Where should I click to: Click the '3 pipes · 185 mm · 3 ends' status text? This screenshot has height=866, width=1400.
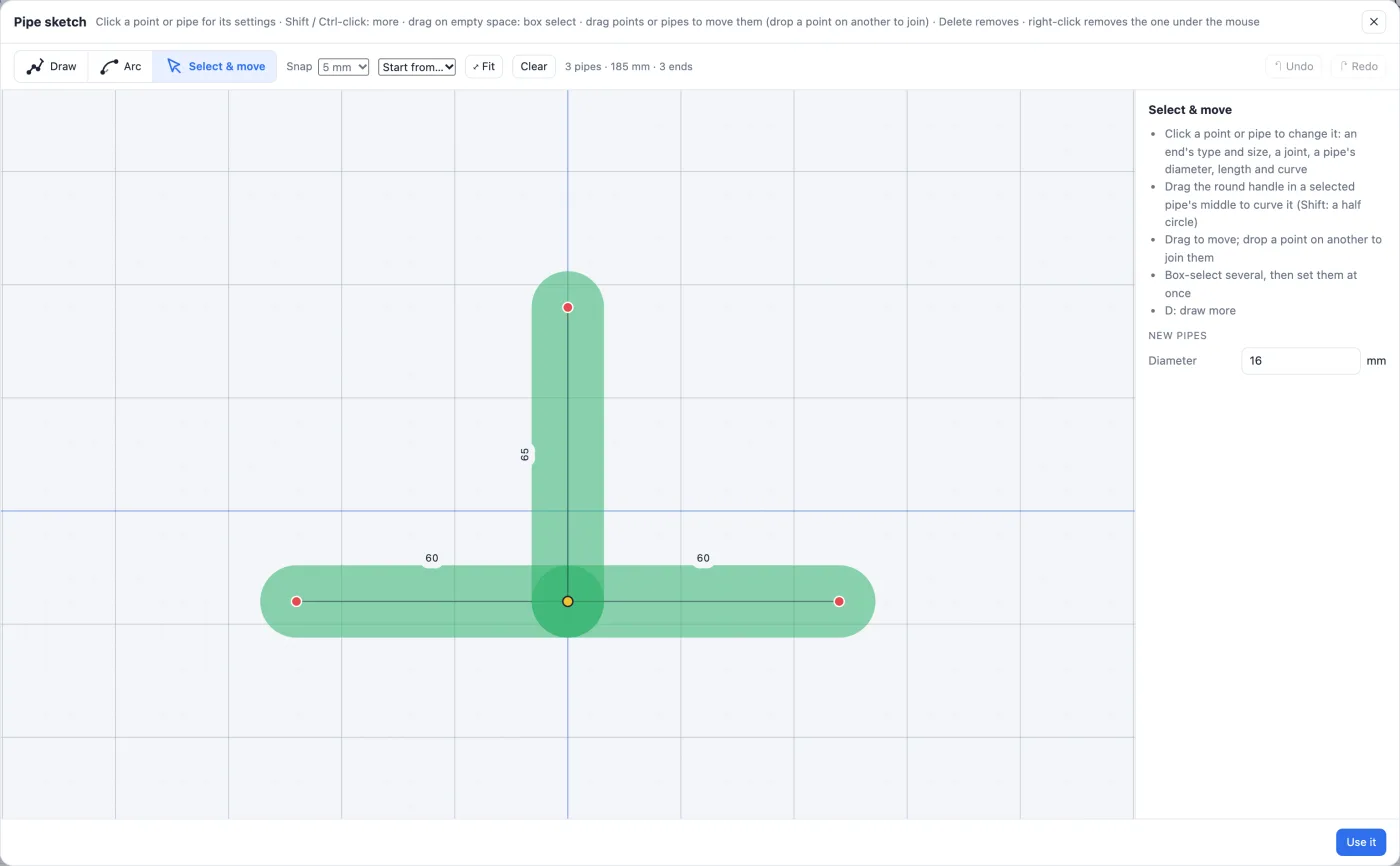[628, 67]
